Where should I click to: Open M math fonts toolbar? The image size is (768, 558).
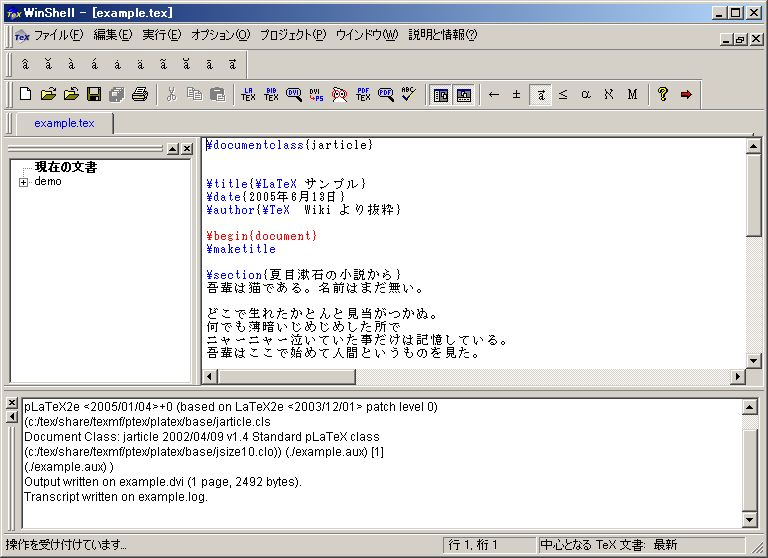(632, 95)
